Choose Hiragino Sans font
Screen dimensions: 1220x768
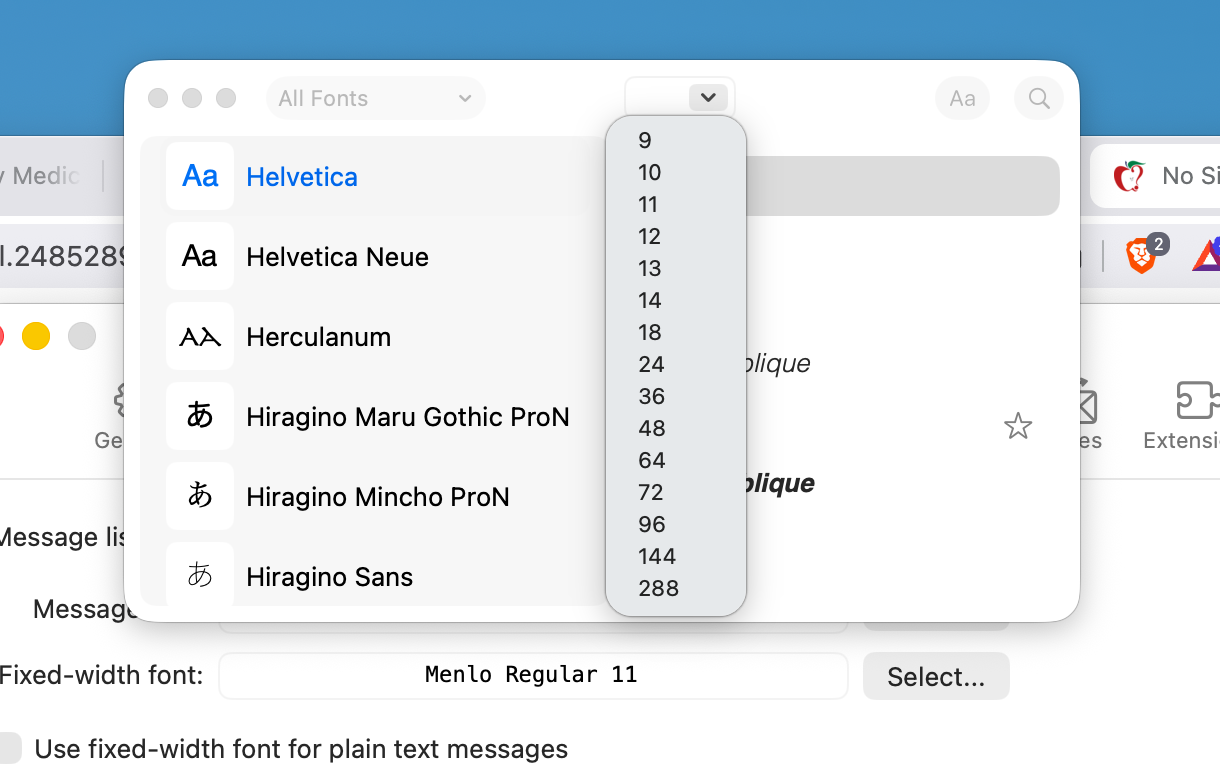(329, 577)
